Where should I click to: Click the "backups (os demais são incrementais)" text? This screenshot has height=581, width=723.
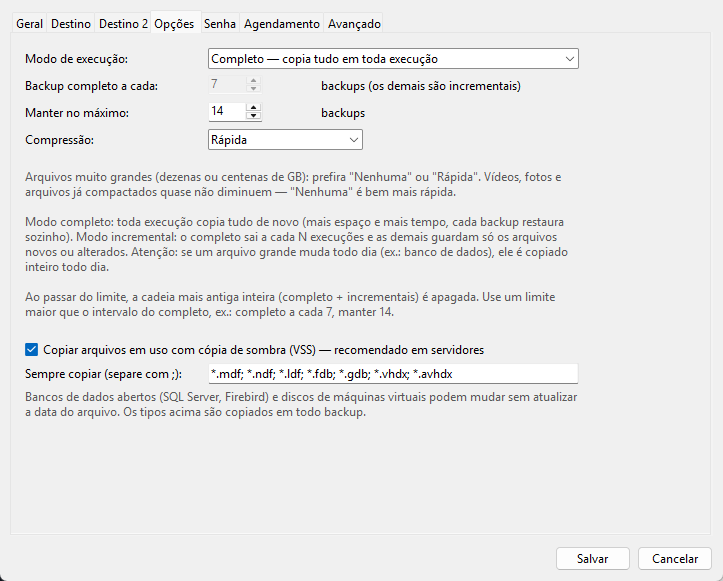[421, 86]
